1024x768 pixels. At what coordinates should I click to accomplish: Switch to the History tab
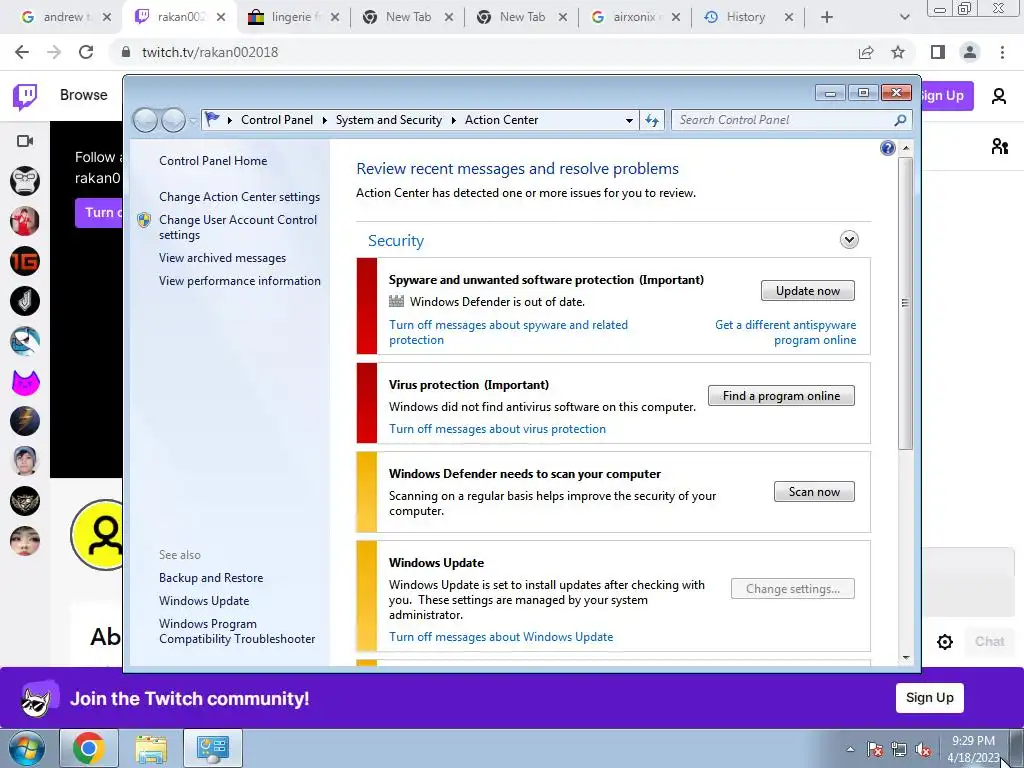[746, 17]
